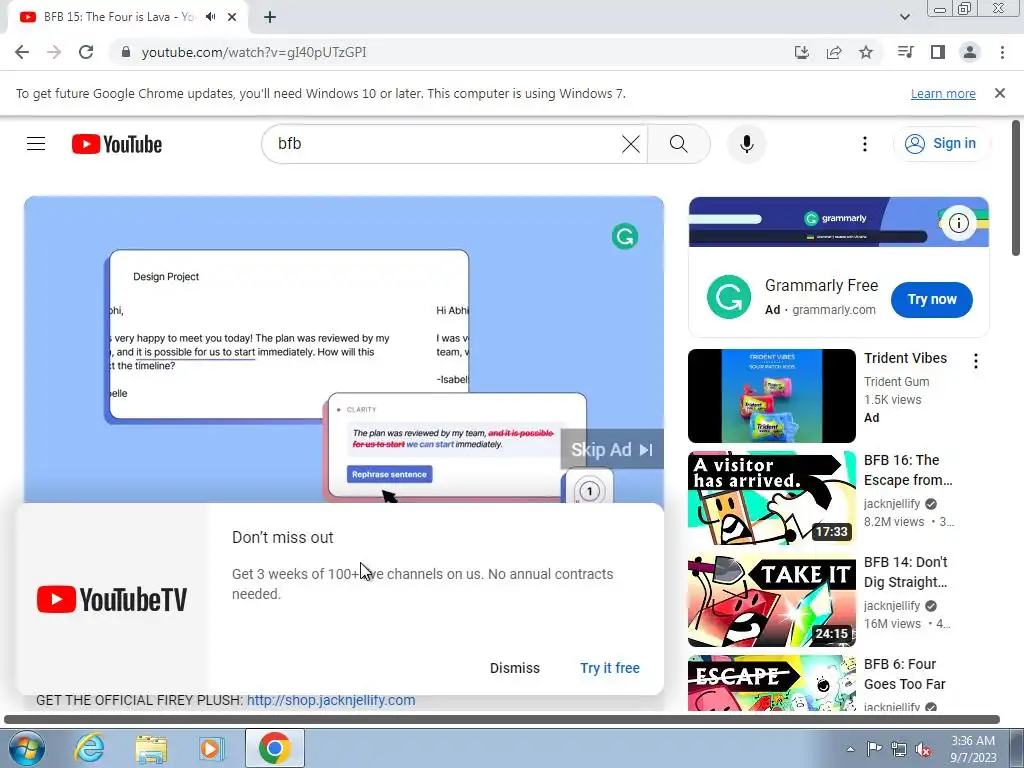Click Dismiss on the YouTube TV promo
The image size is (1024, 768).
pyautogui.click(x=515, y=668)
